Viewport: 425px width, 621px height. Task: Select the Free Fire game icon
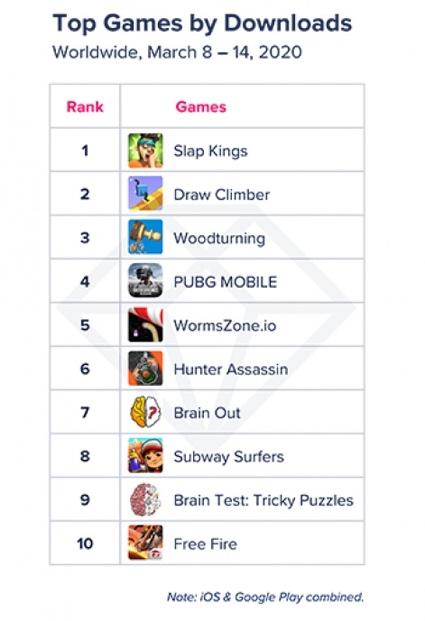pyautogui.click(x=145, y=543)
